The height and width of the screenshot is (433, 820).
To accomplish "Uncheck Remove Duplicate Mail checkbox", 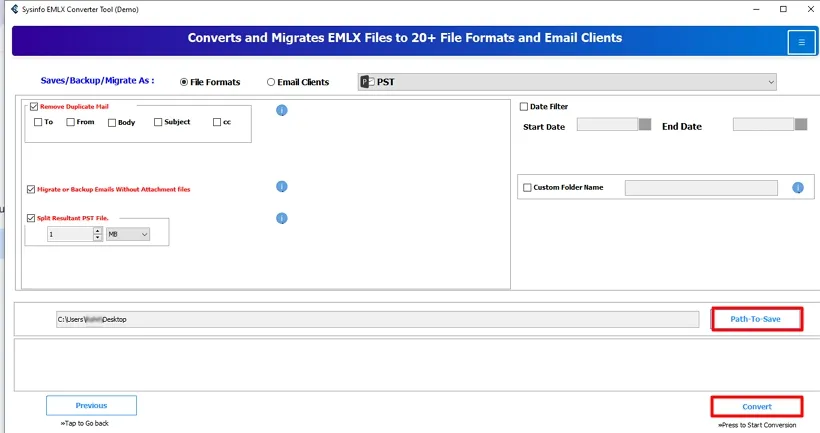I will point(34,107).
